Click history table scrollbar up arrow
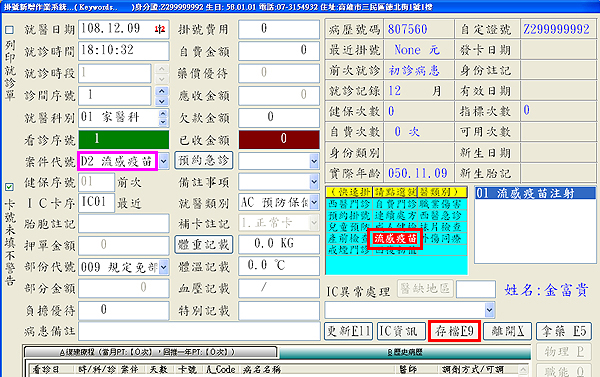Viewport: 600px width, 377px height. tap(523, 370)
